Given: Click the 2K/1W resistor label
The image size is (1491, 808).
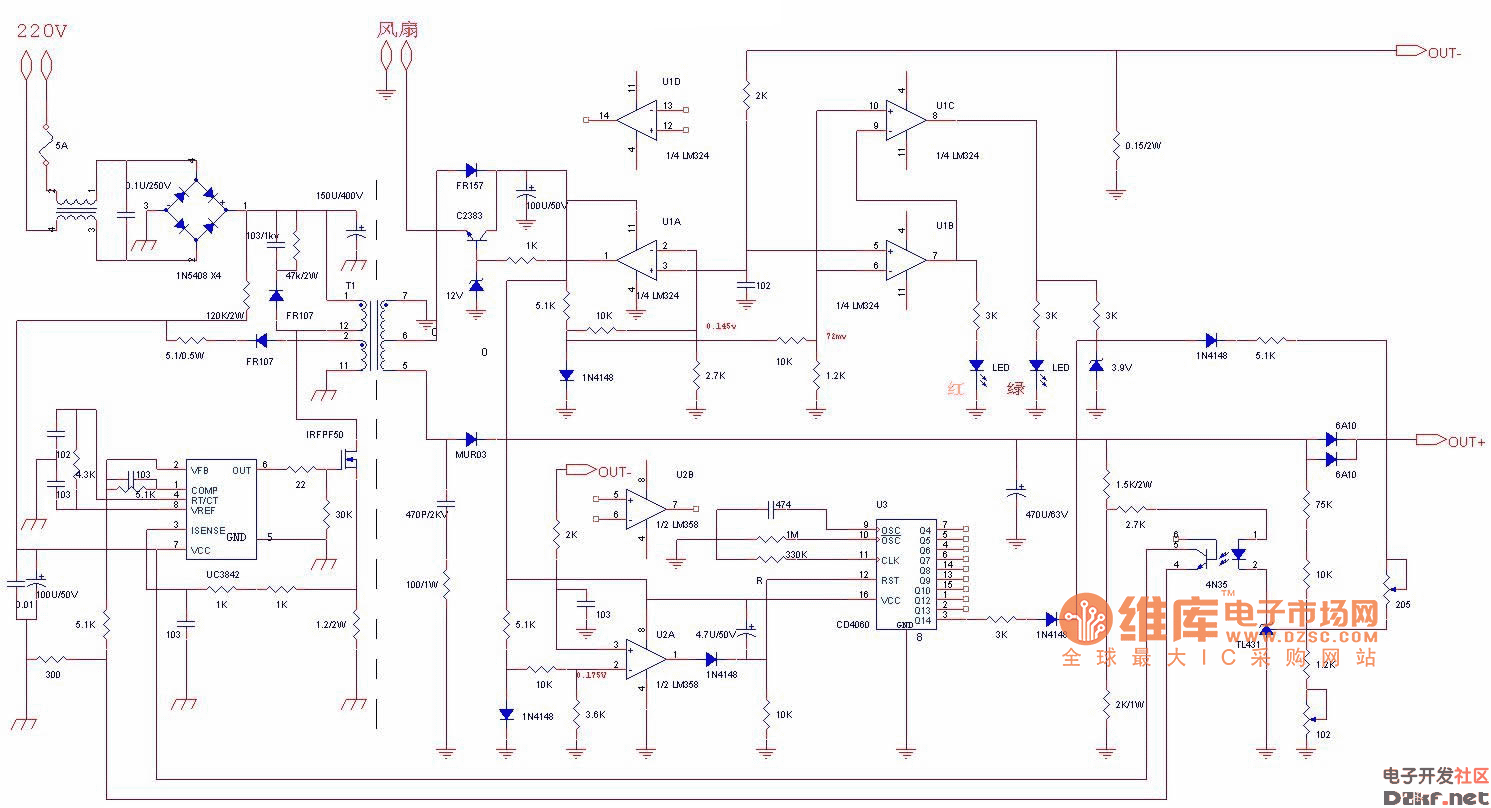Looking at the screenshot, I should [x=1129, y=704].
